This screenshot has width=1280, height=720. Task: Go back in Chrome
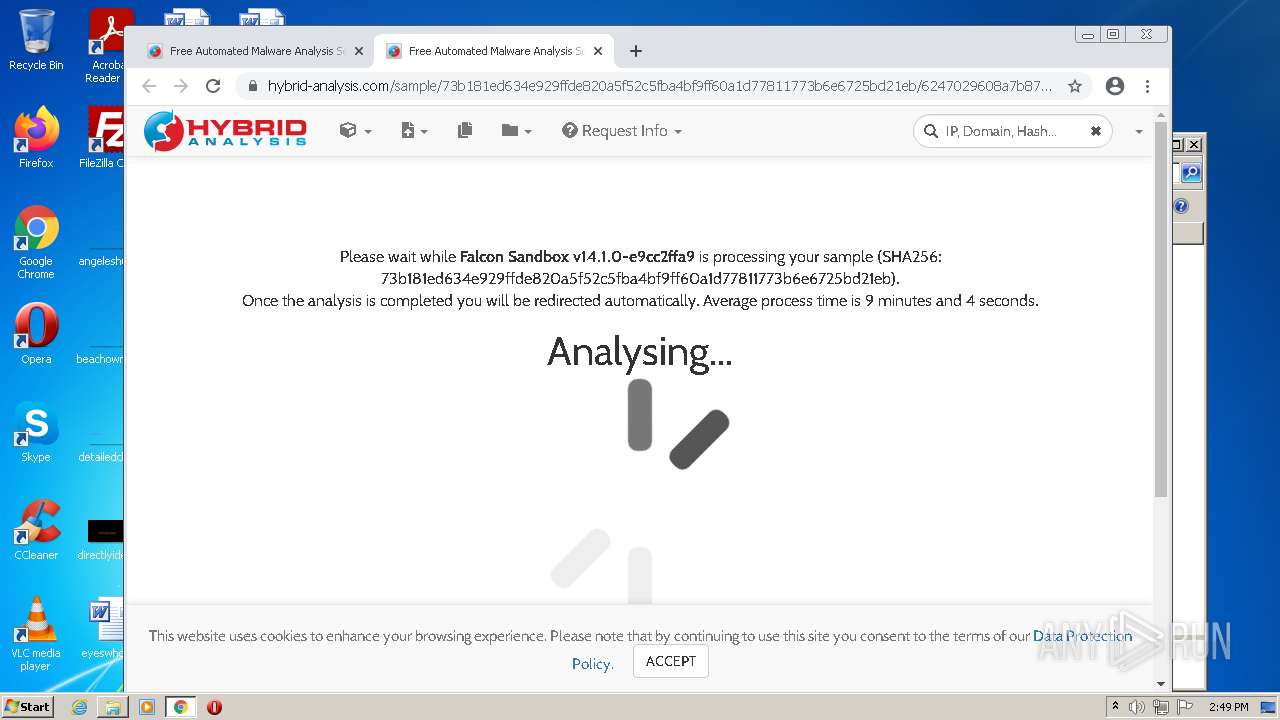[149, 86]
